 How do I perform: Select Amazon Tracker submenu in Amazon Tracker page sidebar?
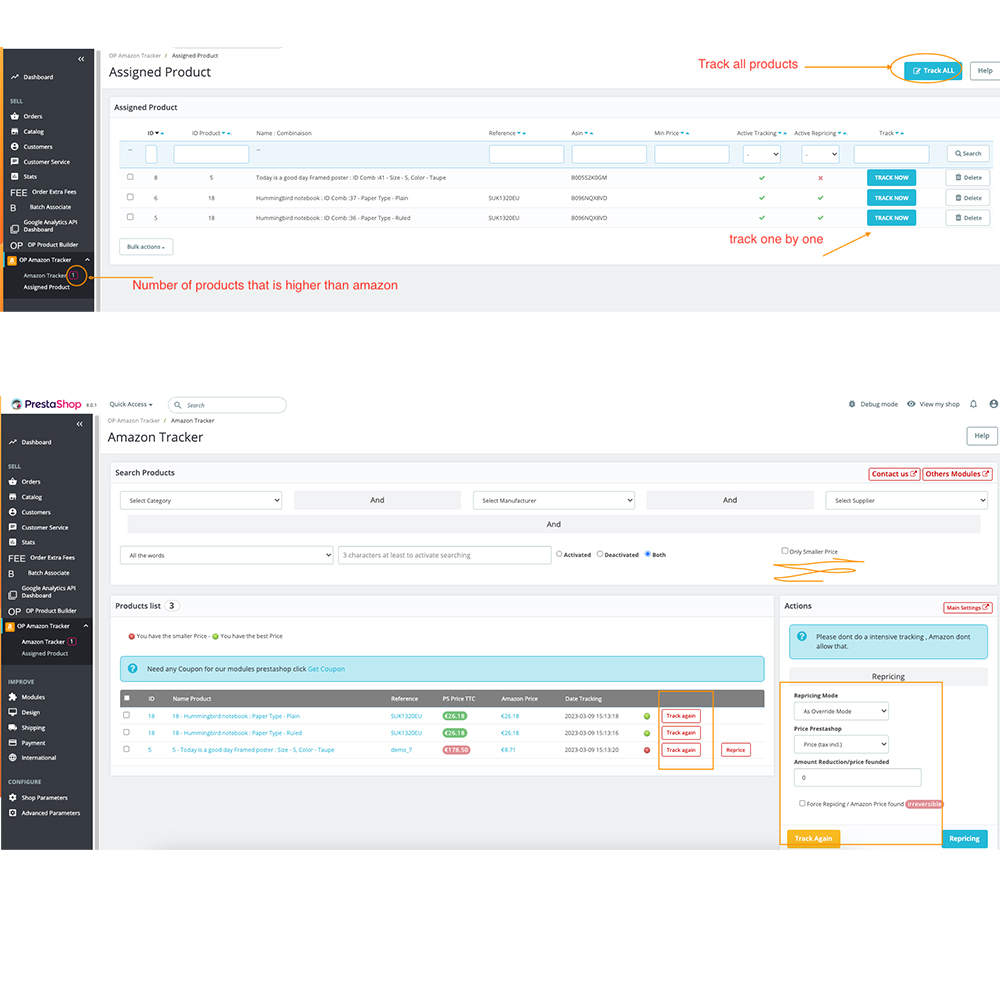pos(43,642)
